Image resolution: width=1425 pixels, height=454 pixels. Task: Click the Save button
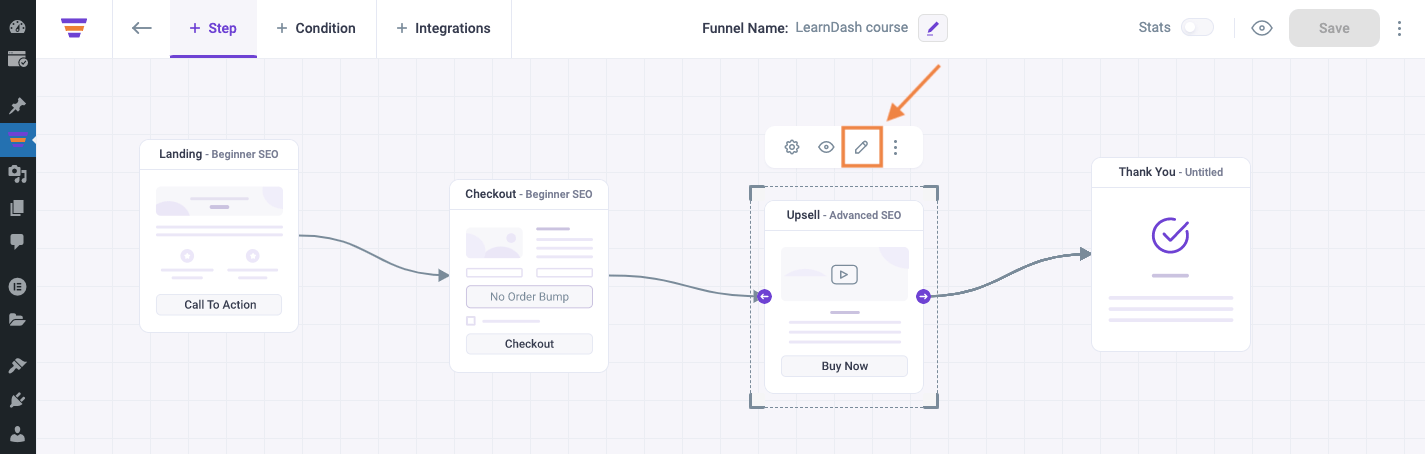pyautogui.click(x=1334, y=28)
